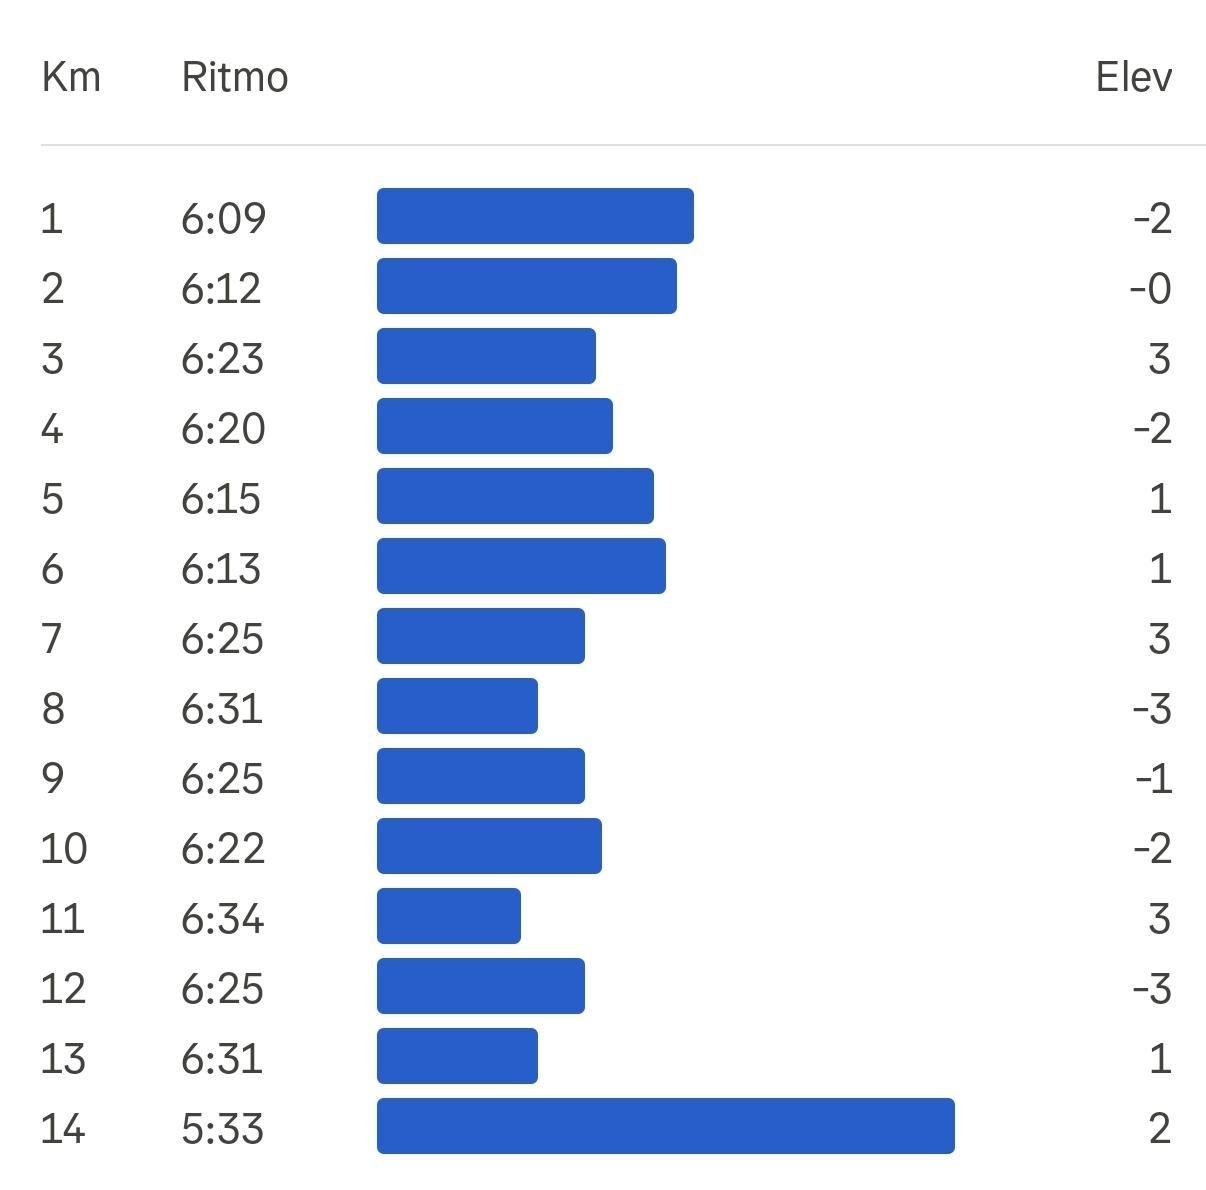Click the 6:13 pace value
Viewport: 1206px width, 1190px height.
(221, 569)
